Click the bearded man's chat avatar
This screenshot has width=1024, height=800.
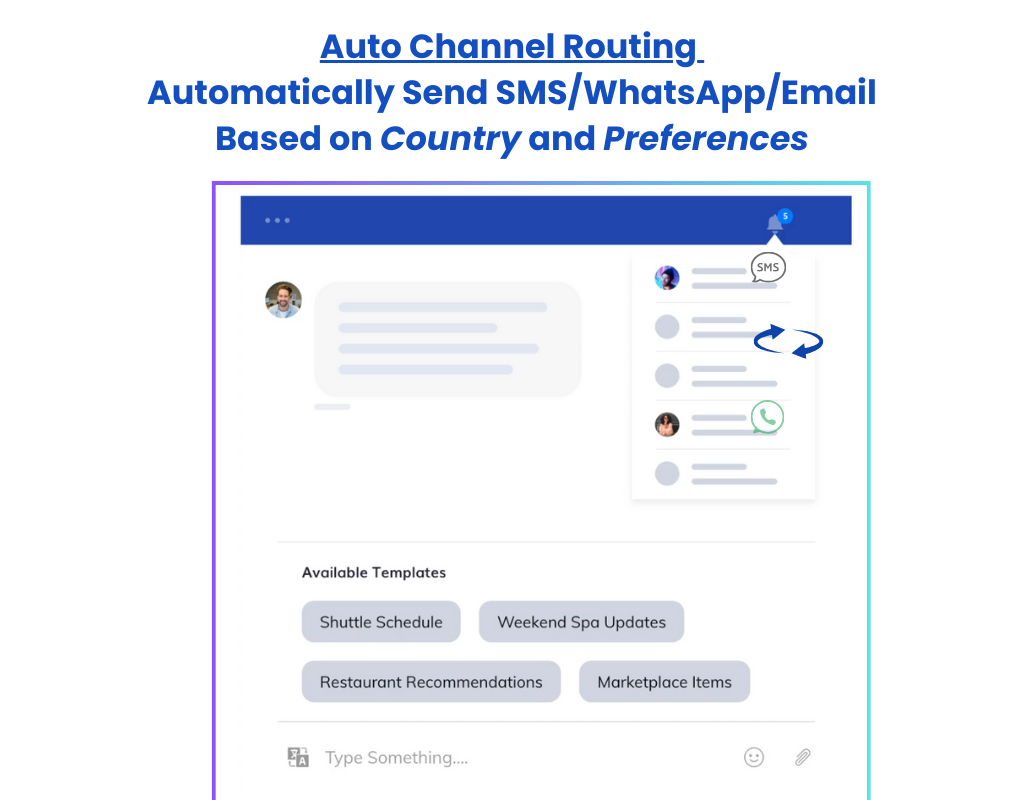(x=283, y=300)
